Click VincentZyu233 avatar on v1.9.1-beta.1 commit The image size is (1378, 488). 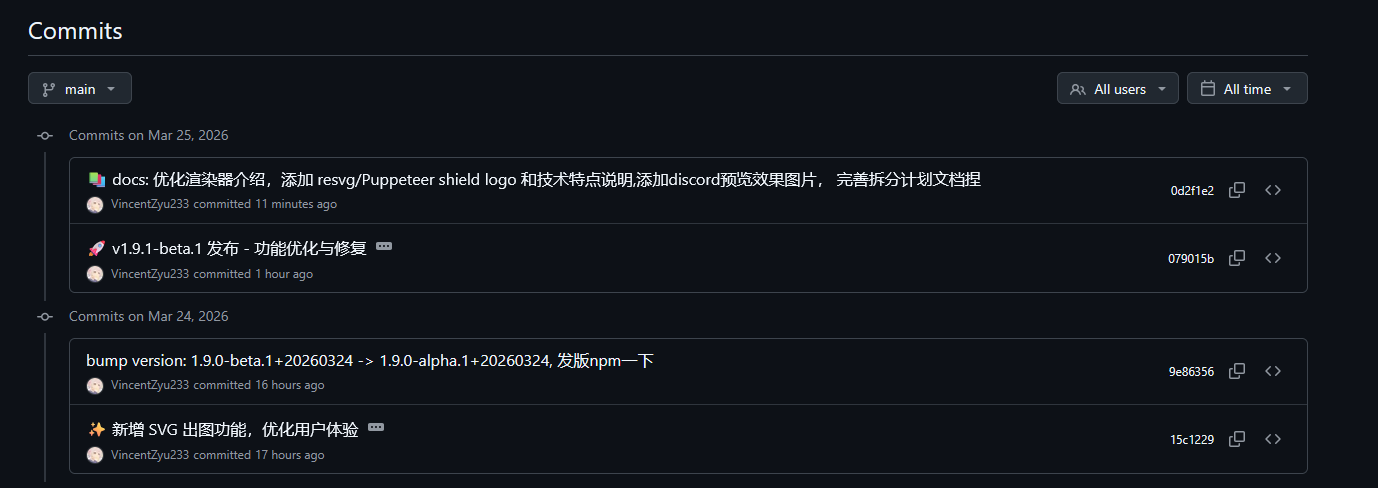point(95,274)
